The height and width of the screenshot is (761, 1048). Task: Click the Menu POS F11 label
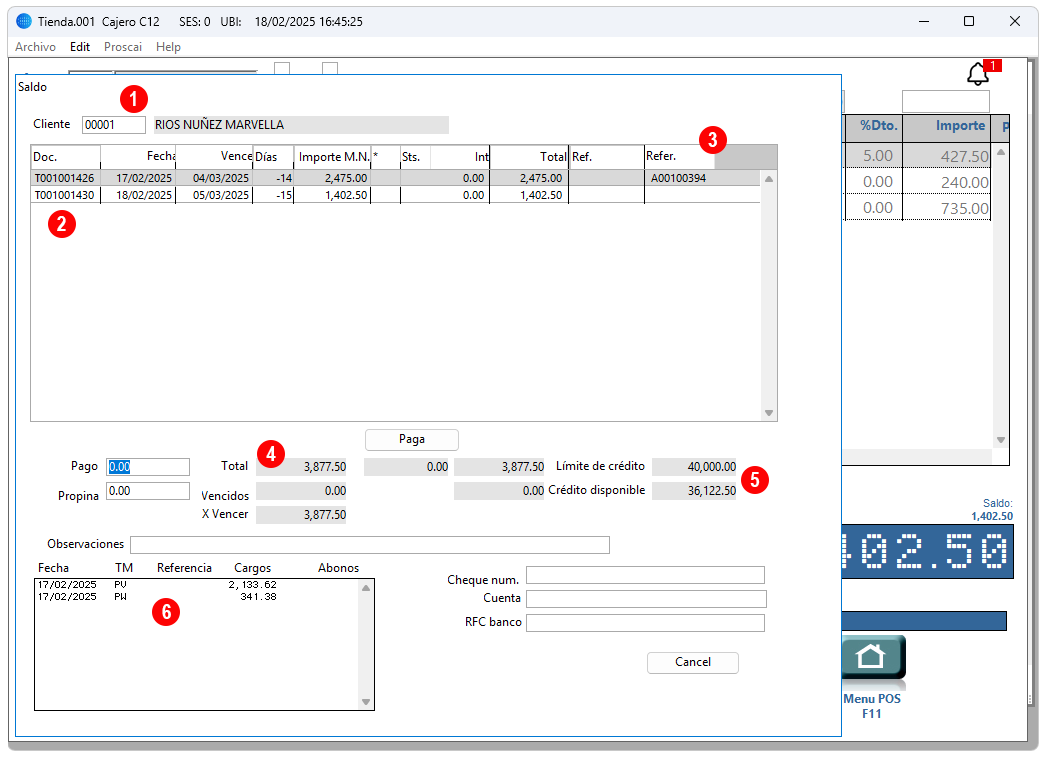pyautogui.click(x=872, y=706)
